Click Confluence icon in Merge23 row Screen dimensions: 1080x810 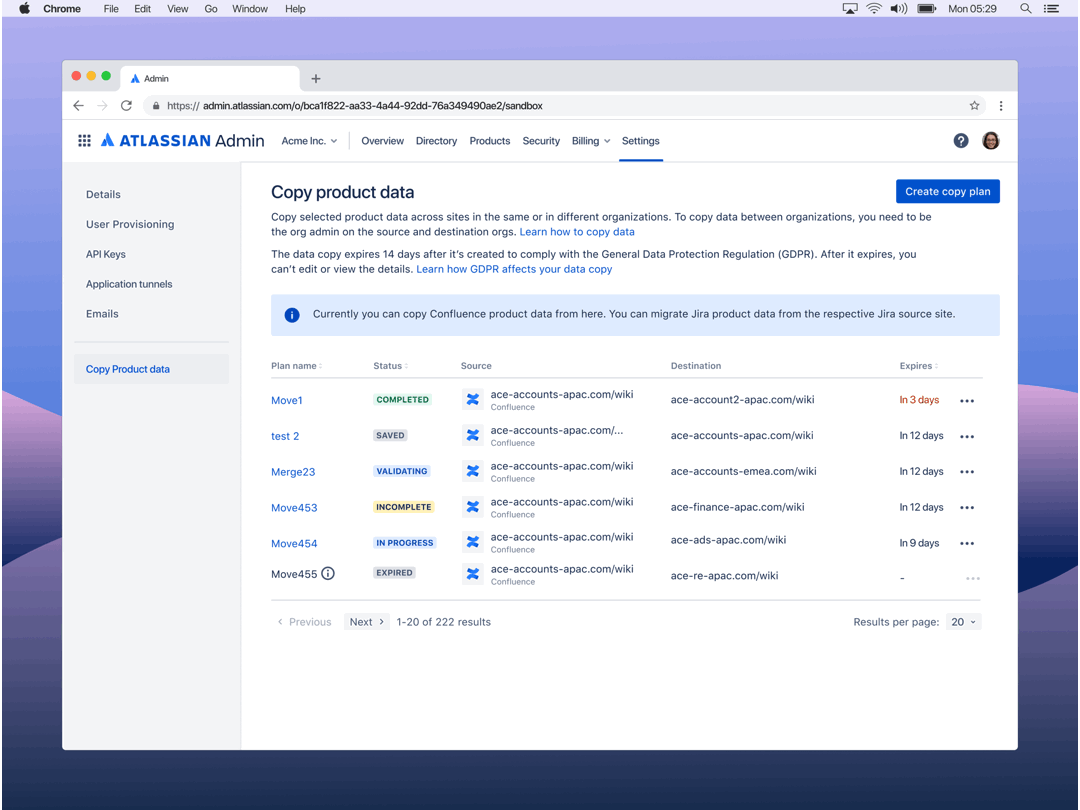point(472,471)
